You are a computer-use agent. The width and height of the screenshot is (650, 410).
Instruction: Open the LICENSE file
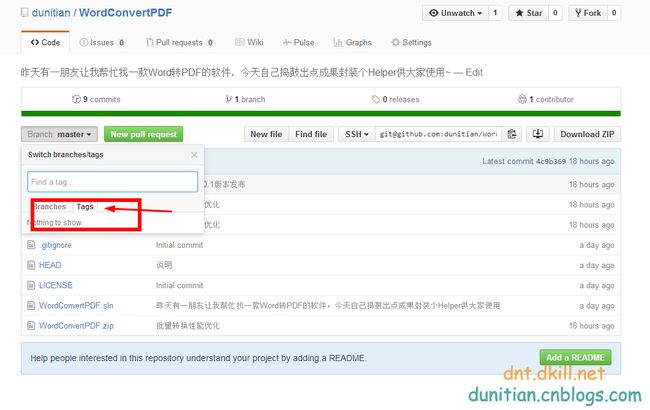tap(56, 285)
